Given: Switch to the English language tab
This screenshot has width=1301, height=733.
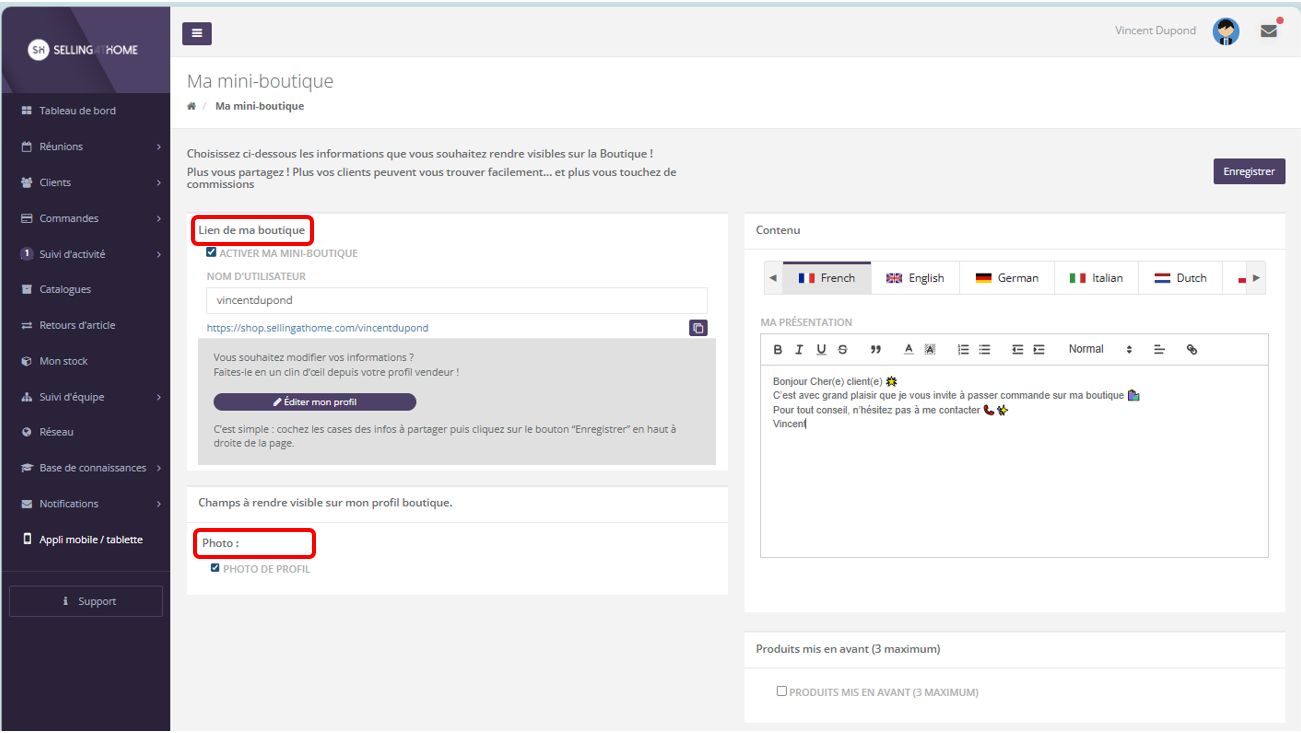Looking at the screenshot, I should click(x=914, y=278).
